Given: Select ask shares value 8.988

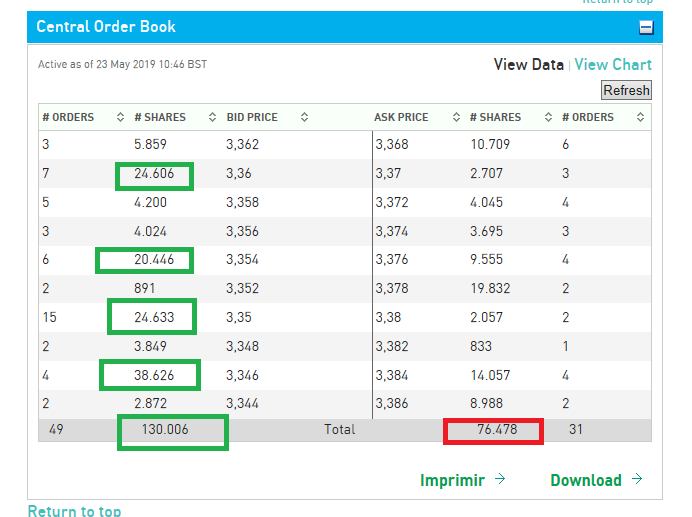Looking at the screenshot, I should click(486, 403).
